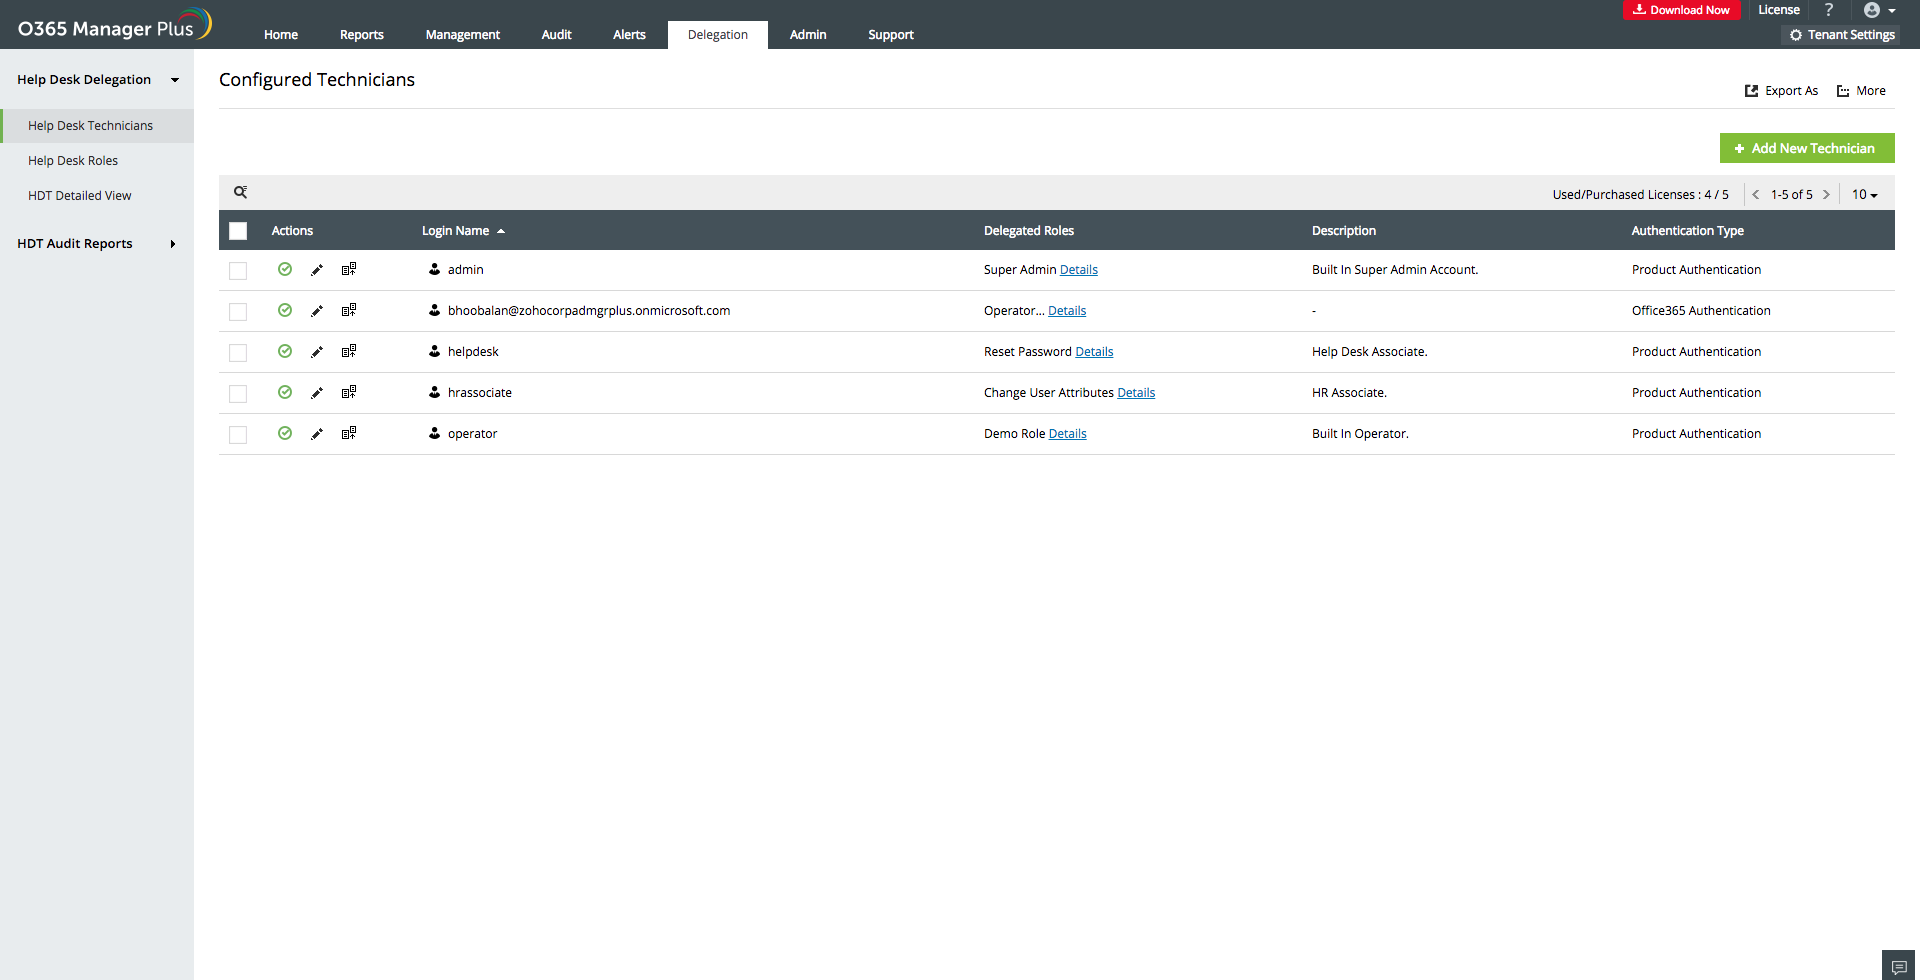Open the Help Desk Roles menu item
Image resolution: width=1920 pixels, height=980 pixels.
pyautogui.click(x=73, y=161)
